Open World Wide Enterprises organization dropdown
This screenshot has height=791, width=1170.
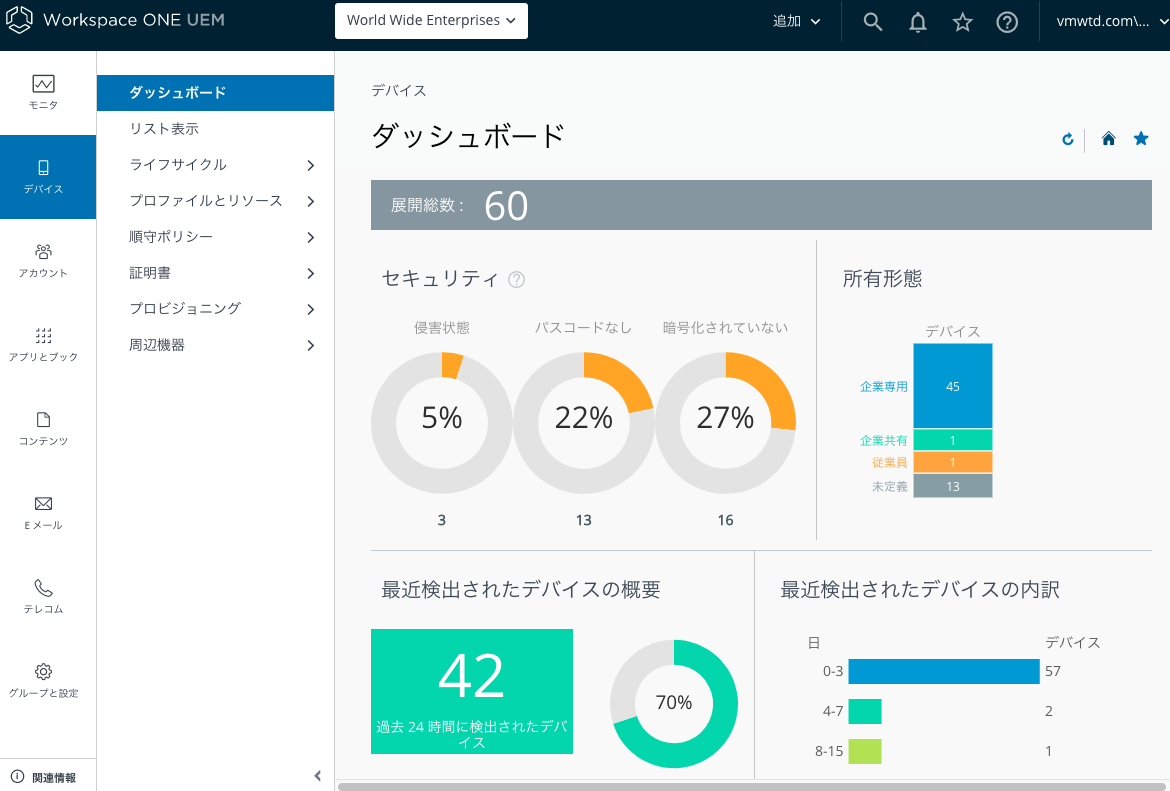pyautogui.click(x=431, y=21)
